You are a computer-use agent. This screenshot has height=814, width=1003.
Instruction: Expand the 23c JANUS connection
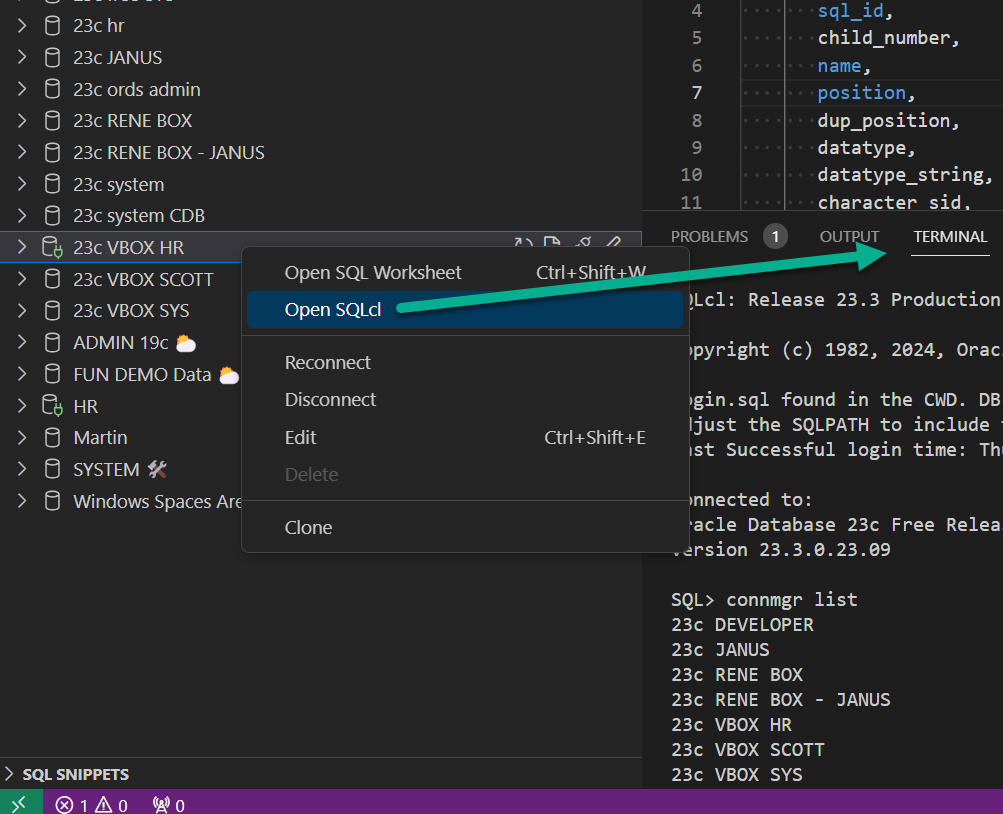(x=22, y=58)
